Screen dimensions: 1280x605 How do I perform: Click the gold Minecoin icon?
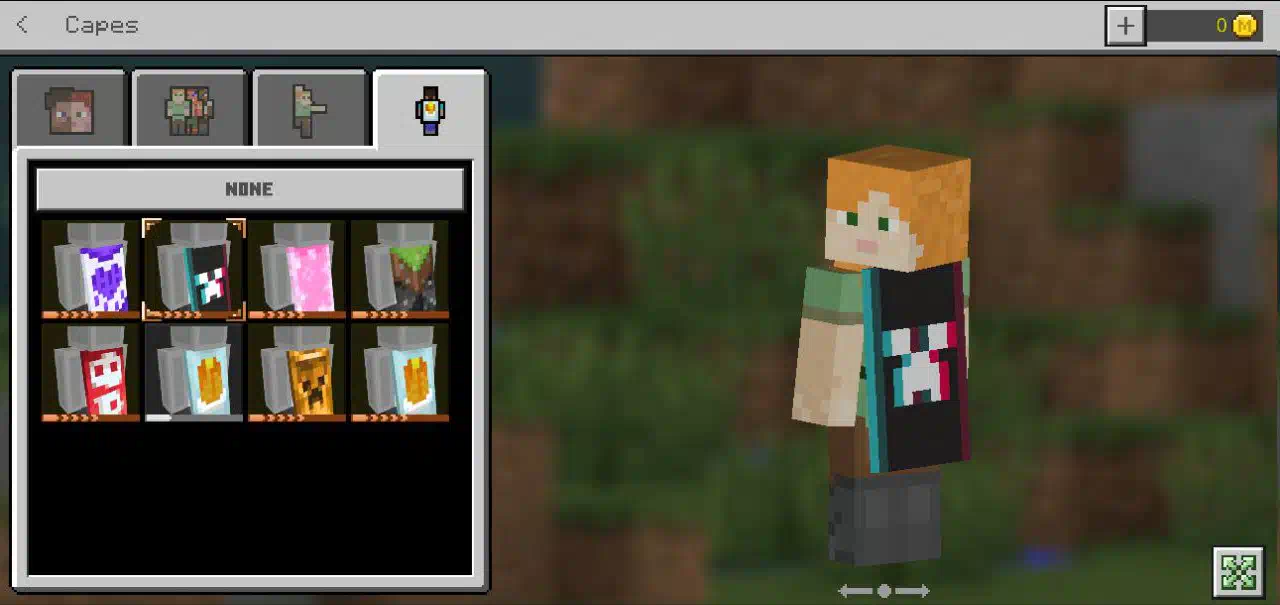(x=1244, y=26)
